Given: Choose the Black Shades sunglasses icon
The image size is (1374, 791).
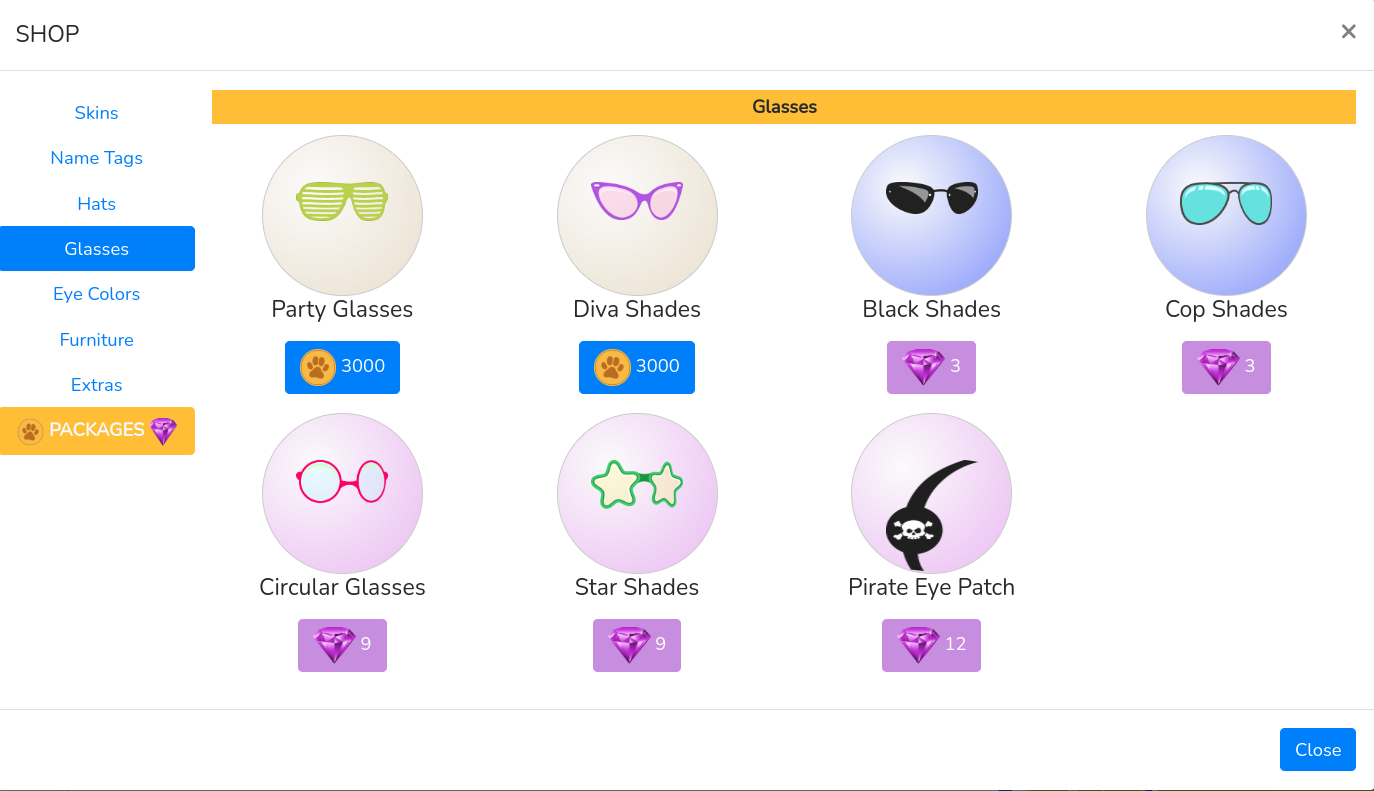Looking at the screenshot, I should tap(931, 216).
